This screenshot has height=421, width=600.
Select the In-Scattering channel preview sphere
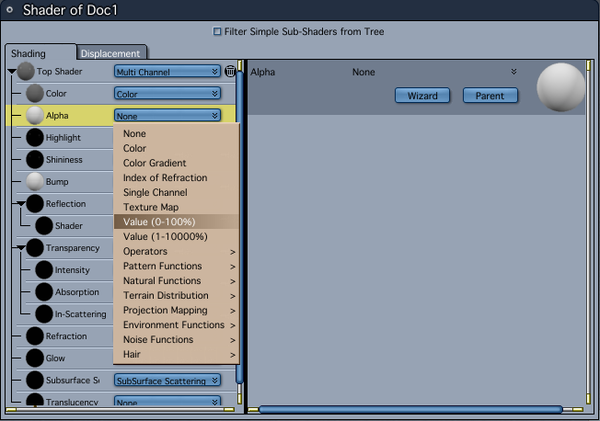click(x=44, y=314)
